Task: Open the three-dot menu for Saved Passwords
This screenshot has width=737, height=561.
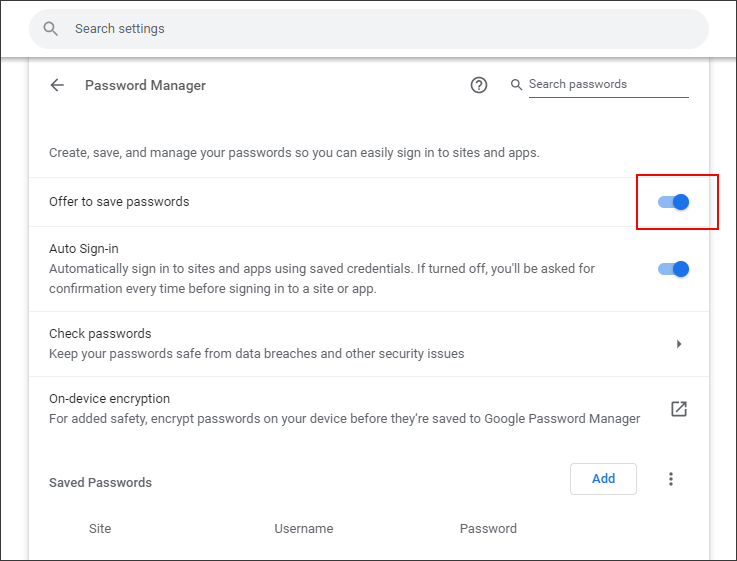Action: pos(671,479)
